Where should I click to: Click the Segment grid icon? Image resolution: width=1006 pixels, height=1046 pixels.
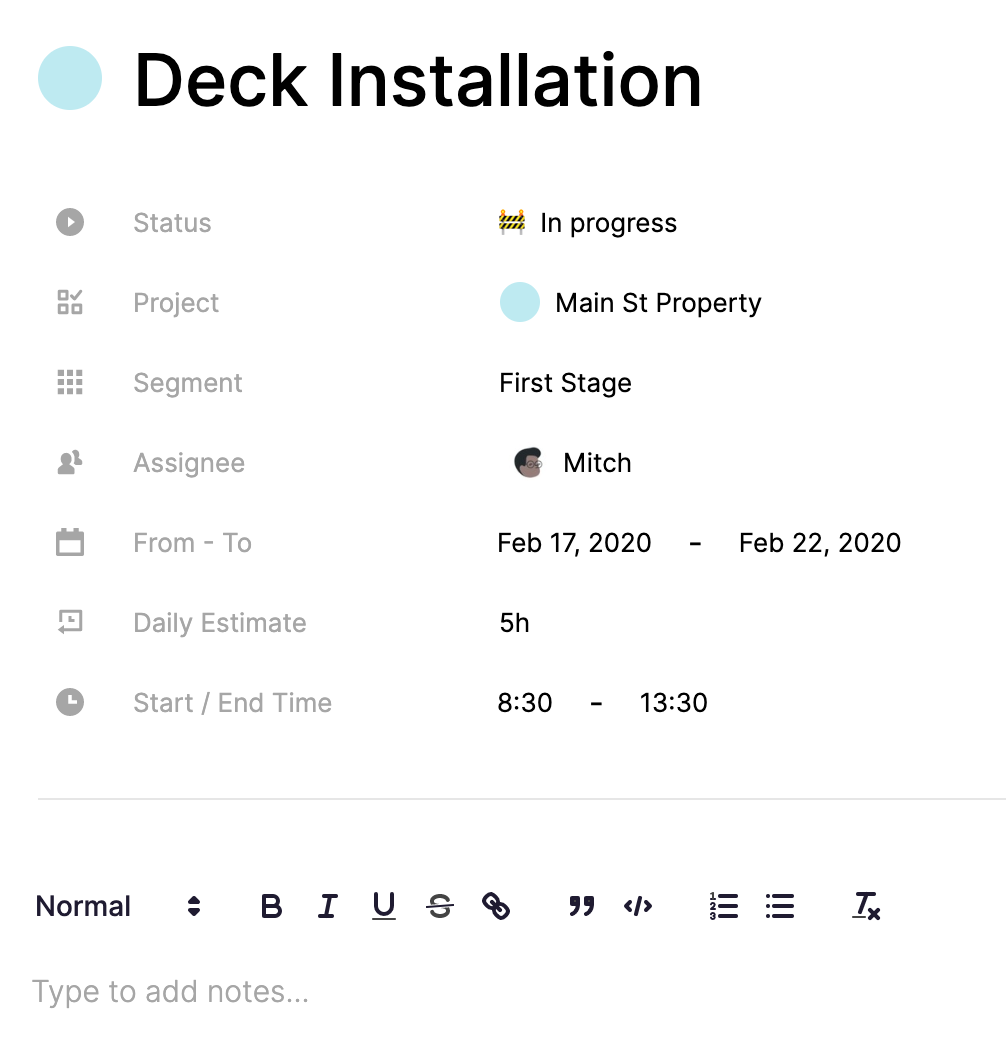pyautogui.click(x=69, y=382)
